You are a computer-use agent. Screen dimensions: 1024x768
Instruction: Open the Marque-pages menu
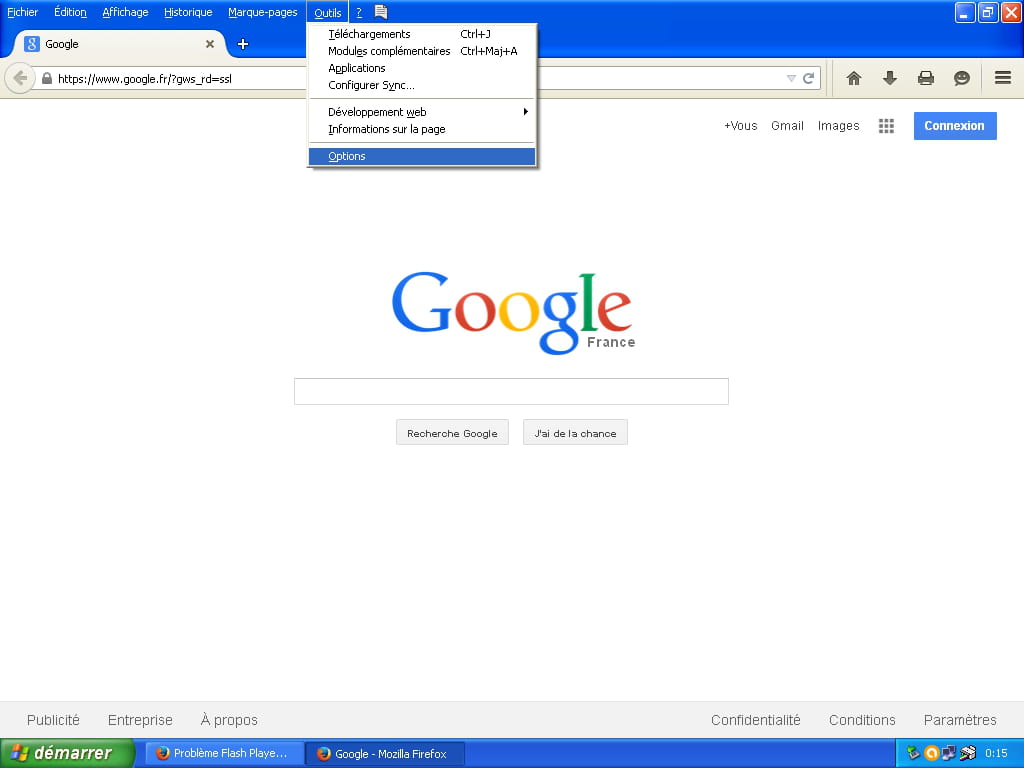[262, 12]
